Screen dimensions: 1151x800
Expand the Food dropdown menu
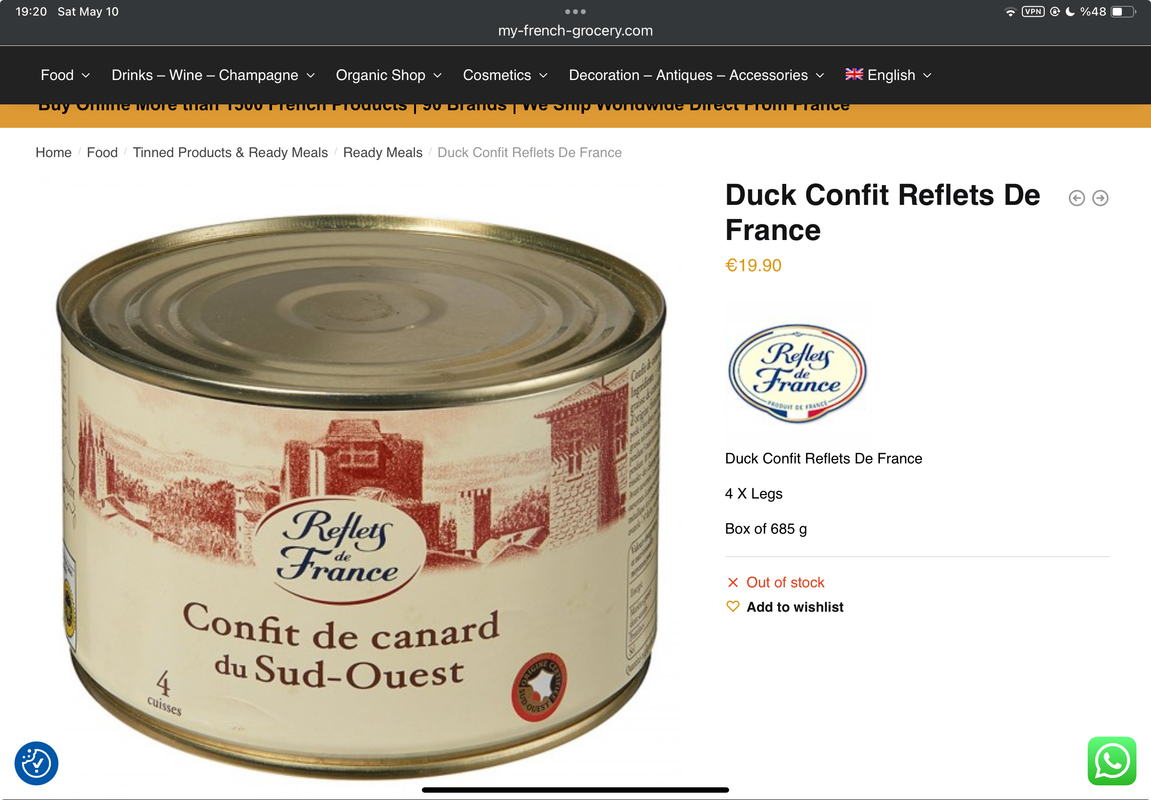pos(65,75)
